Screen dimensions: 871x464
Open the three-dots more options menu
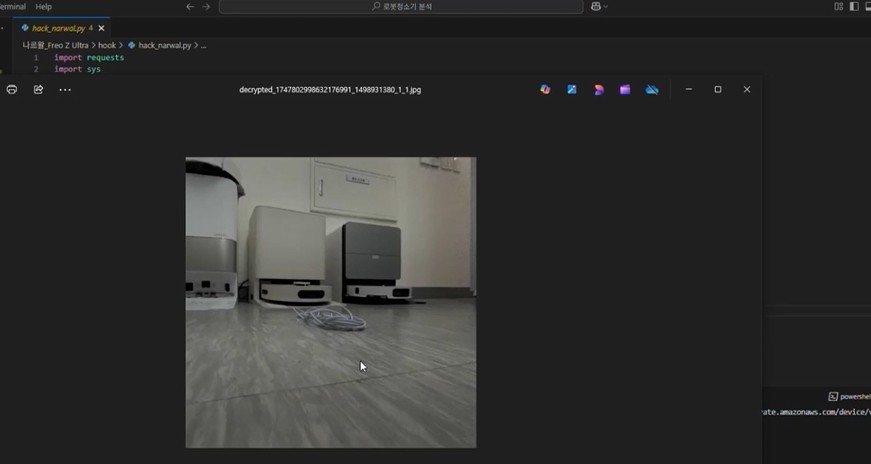65,89
